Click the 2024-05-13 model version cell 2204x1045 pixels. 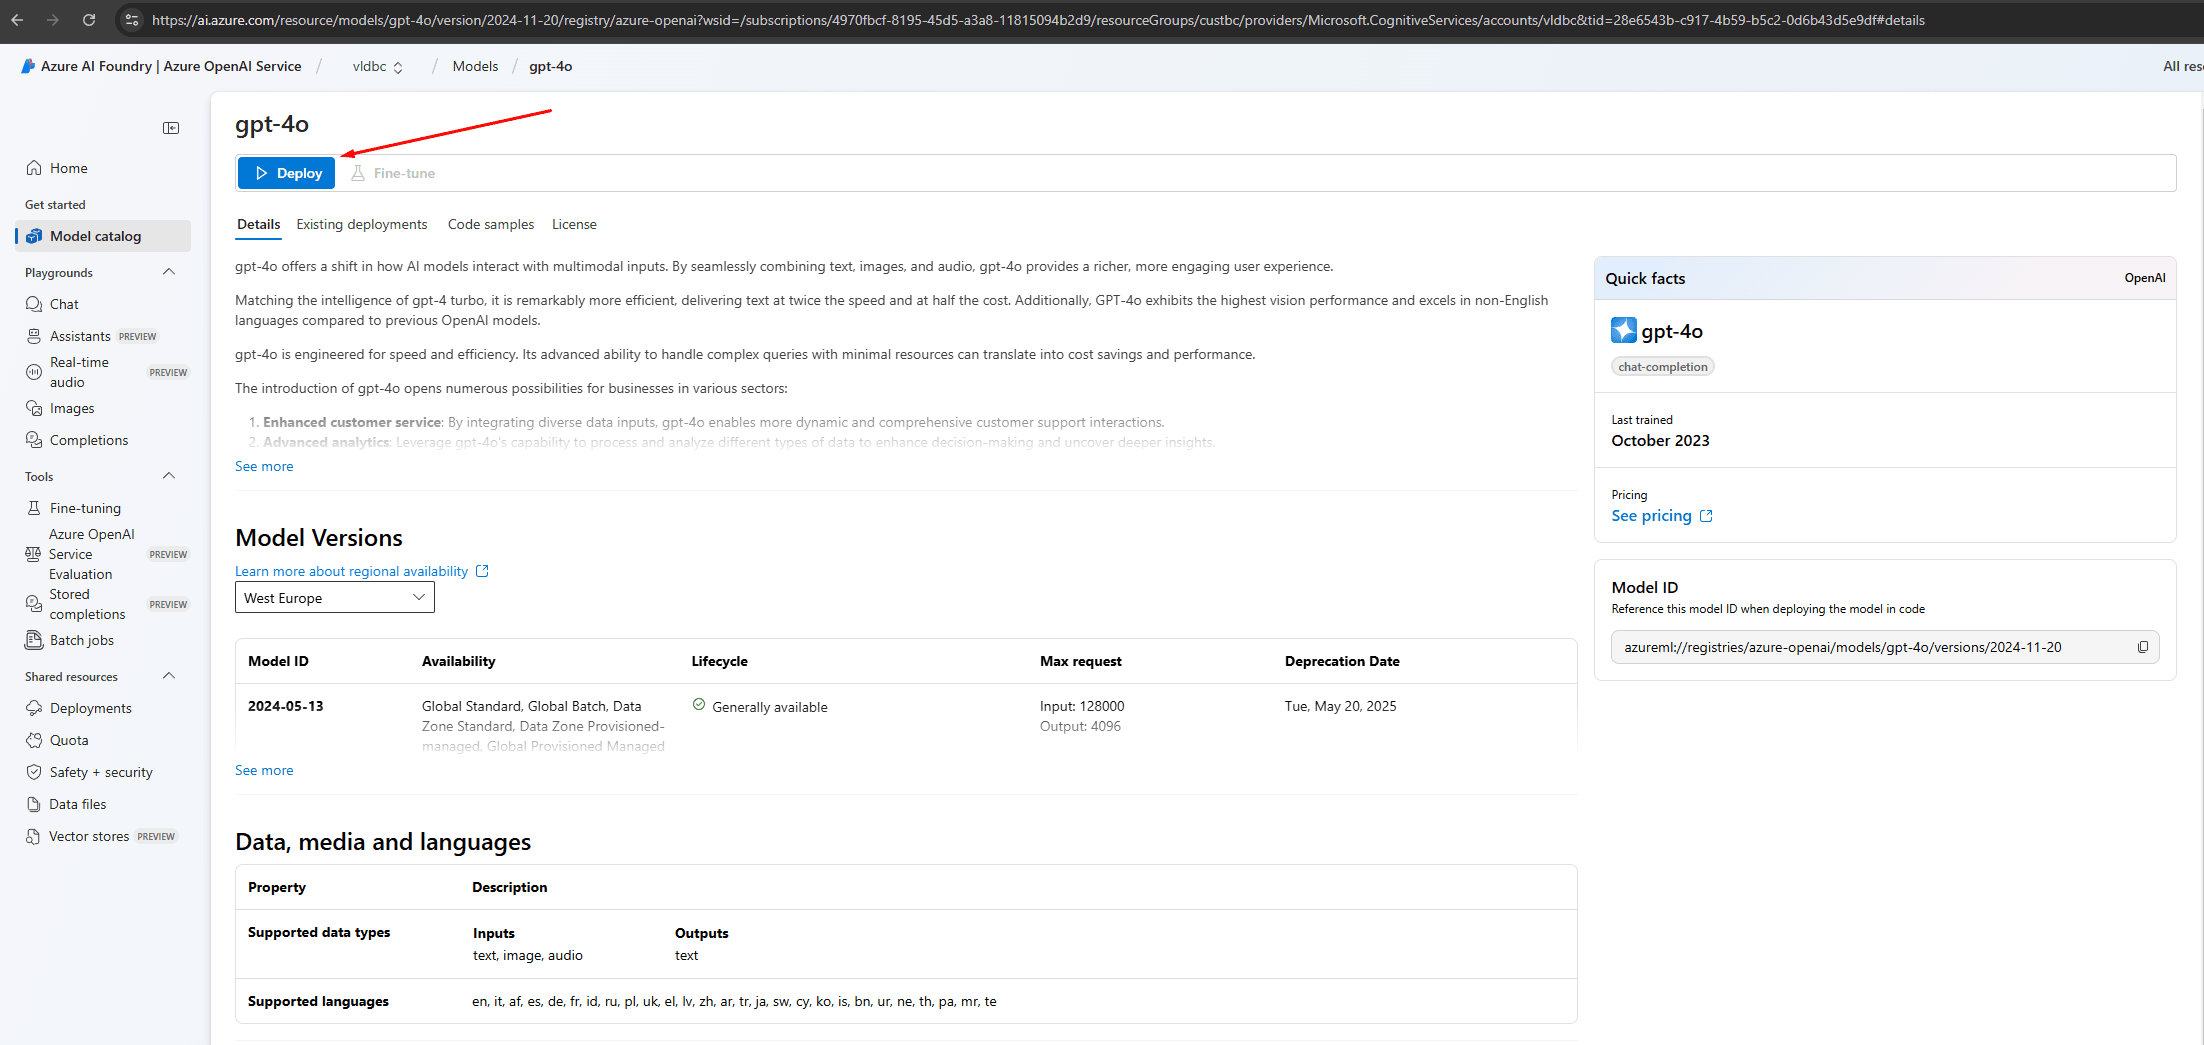[286, 706]
